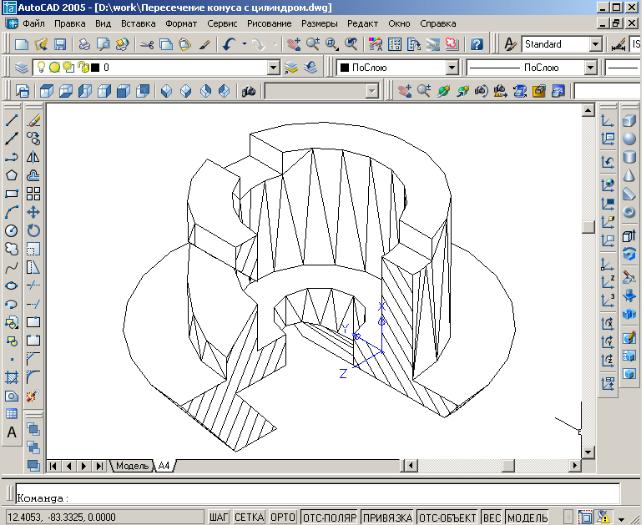Toggle МОДЕЛЬ space button
This screenshot has width=642, height=525.
coord(527,517)
